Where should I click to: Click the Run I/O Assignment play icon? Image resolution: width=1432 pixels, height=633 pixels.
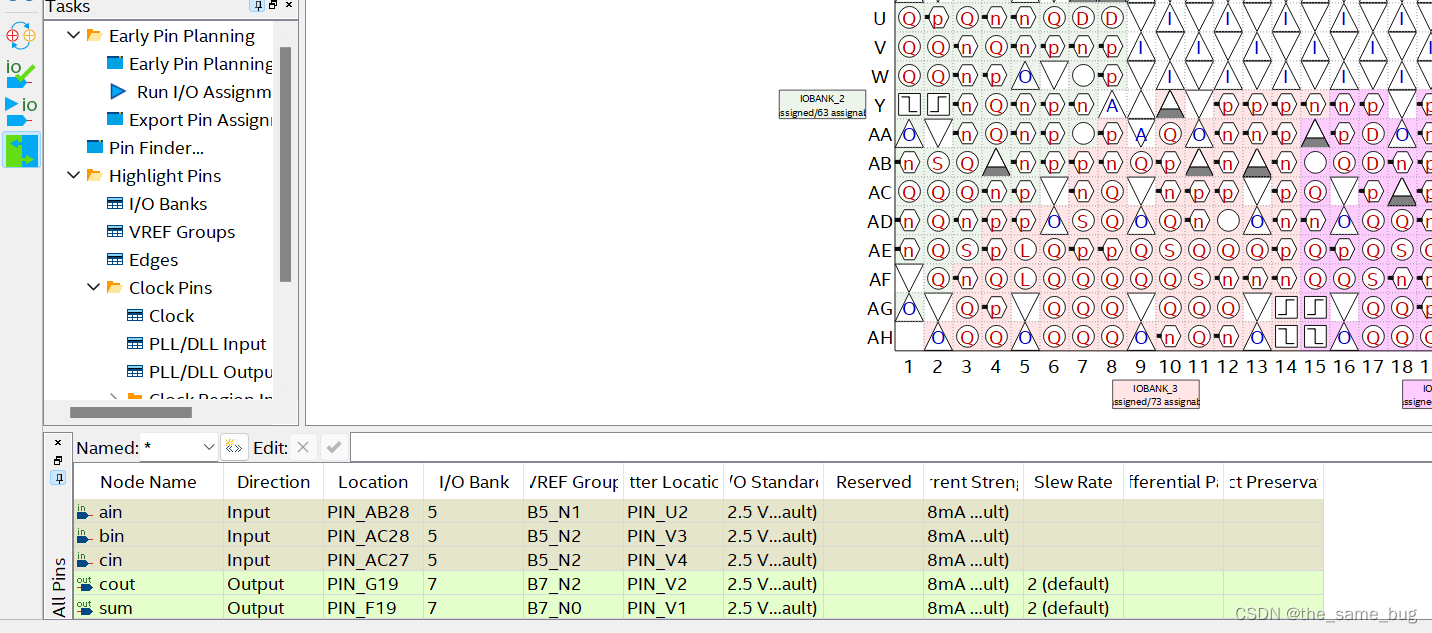pyautogui.click(x=118, y=91)
